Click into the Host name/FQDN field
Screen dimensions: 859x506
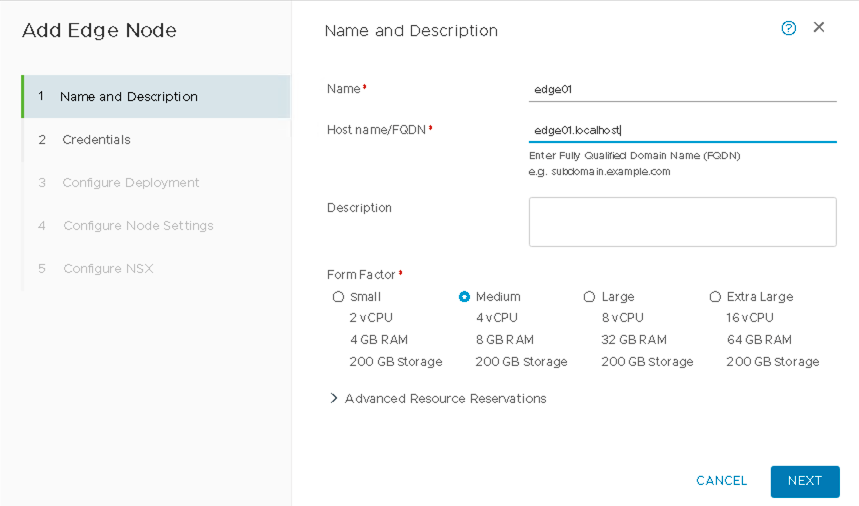pos(682,130)
